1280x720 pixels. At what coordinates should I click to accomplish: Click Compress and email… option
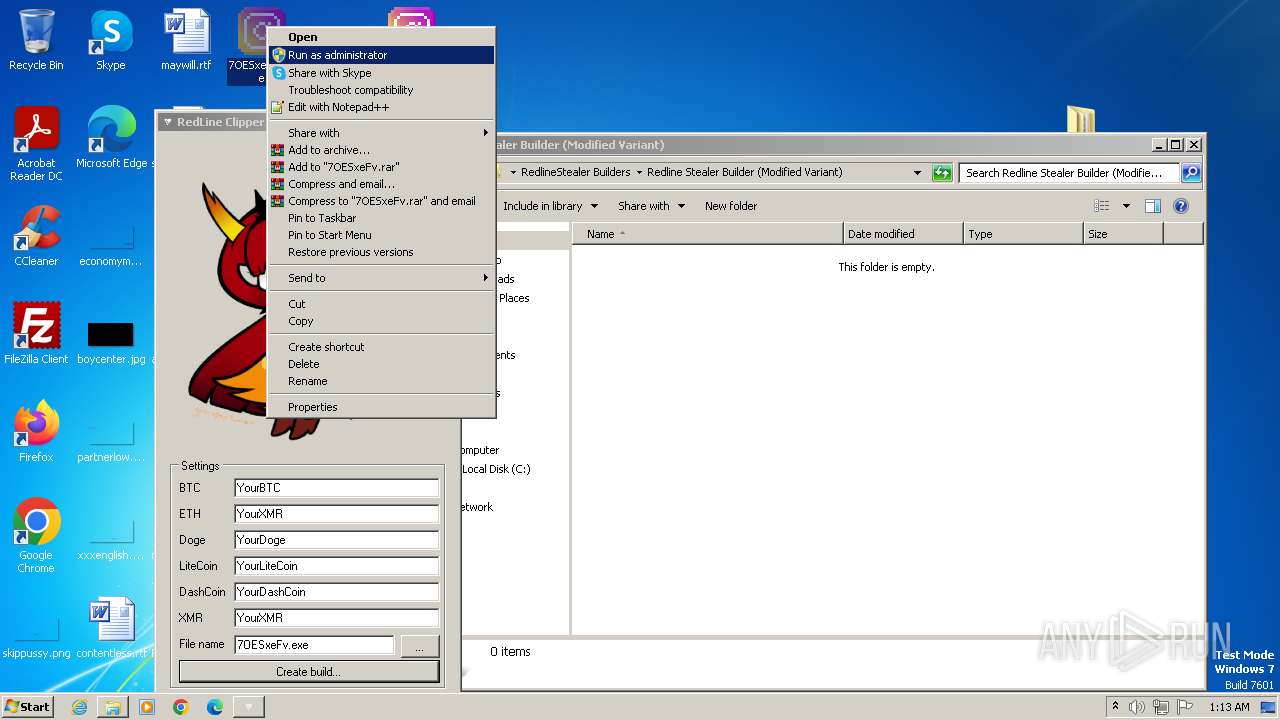click(x=381, y=184)
